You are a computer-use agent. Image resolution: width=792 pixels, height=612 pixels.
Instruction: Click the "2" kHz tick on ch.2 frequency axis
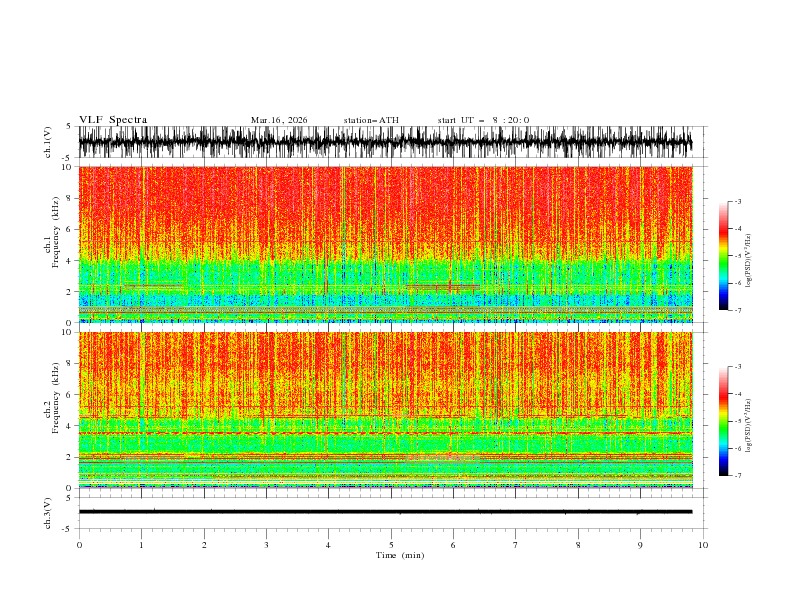tap(69, 457)
